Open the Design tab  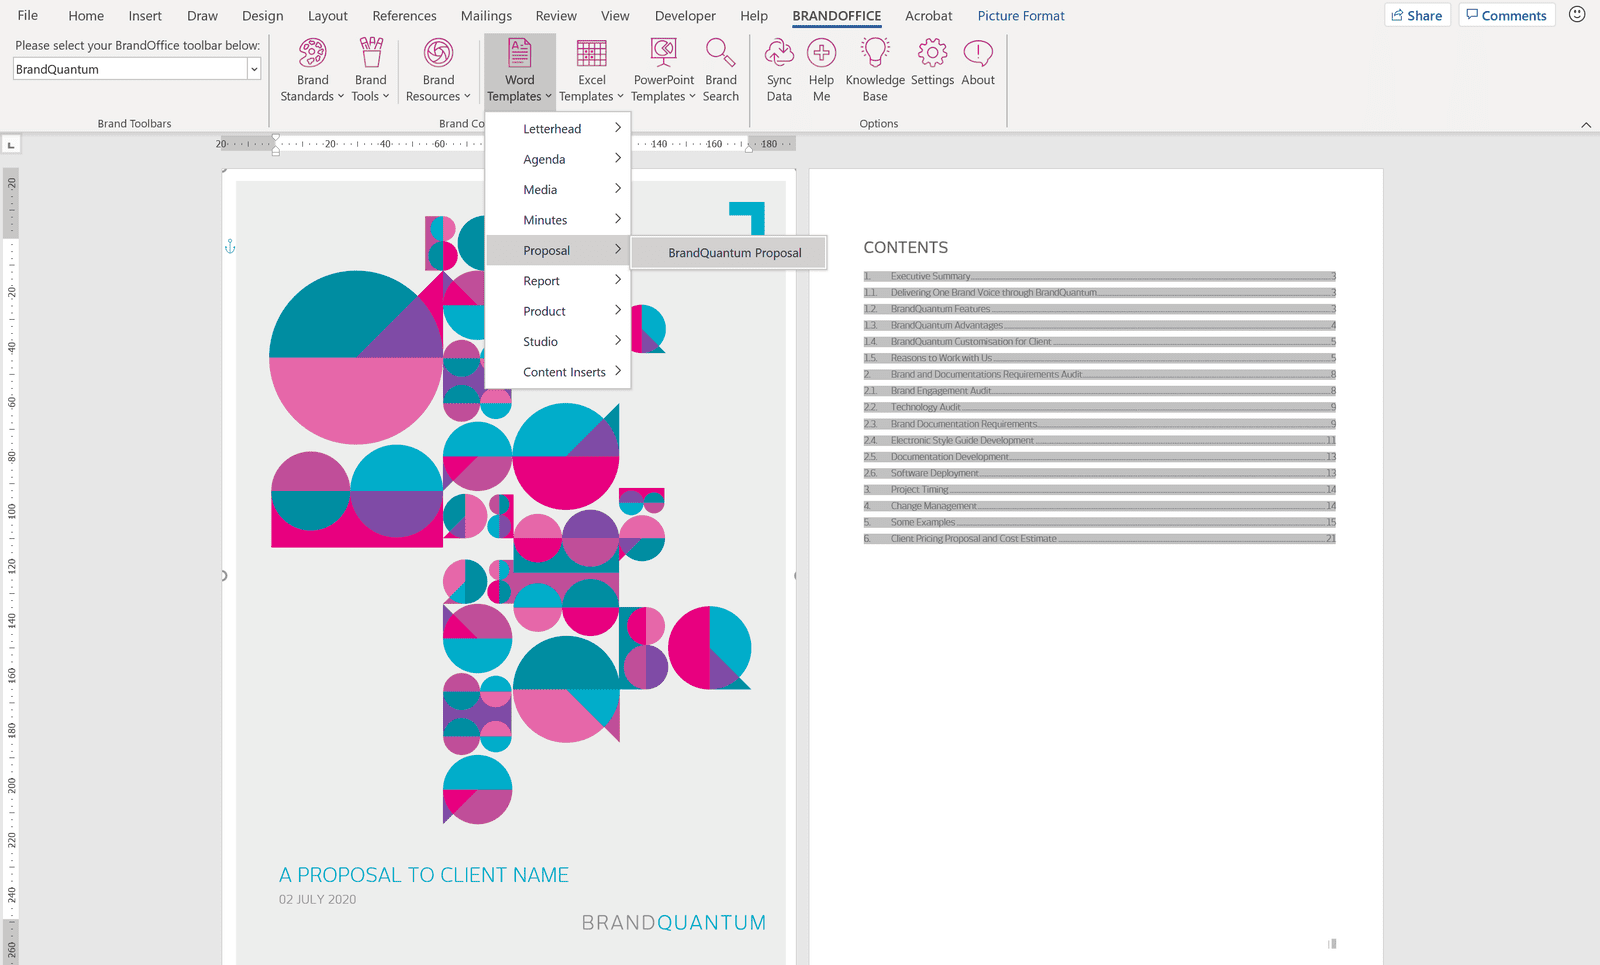(263, 16)
